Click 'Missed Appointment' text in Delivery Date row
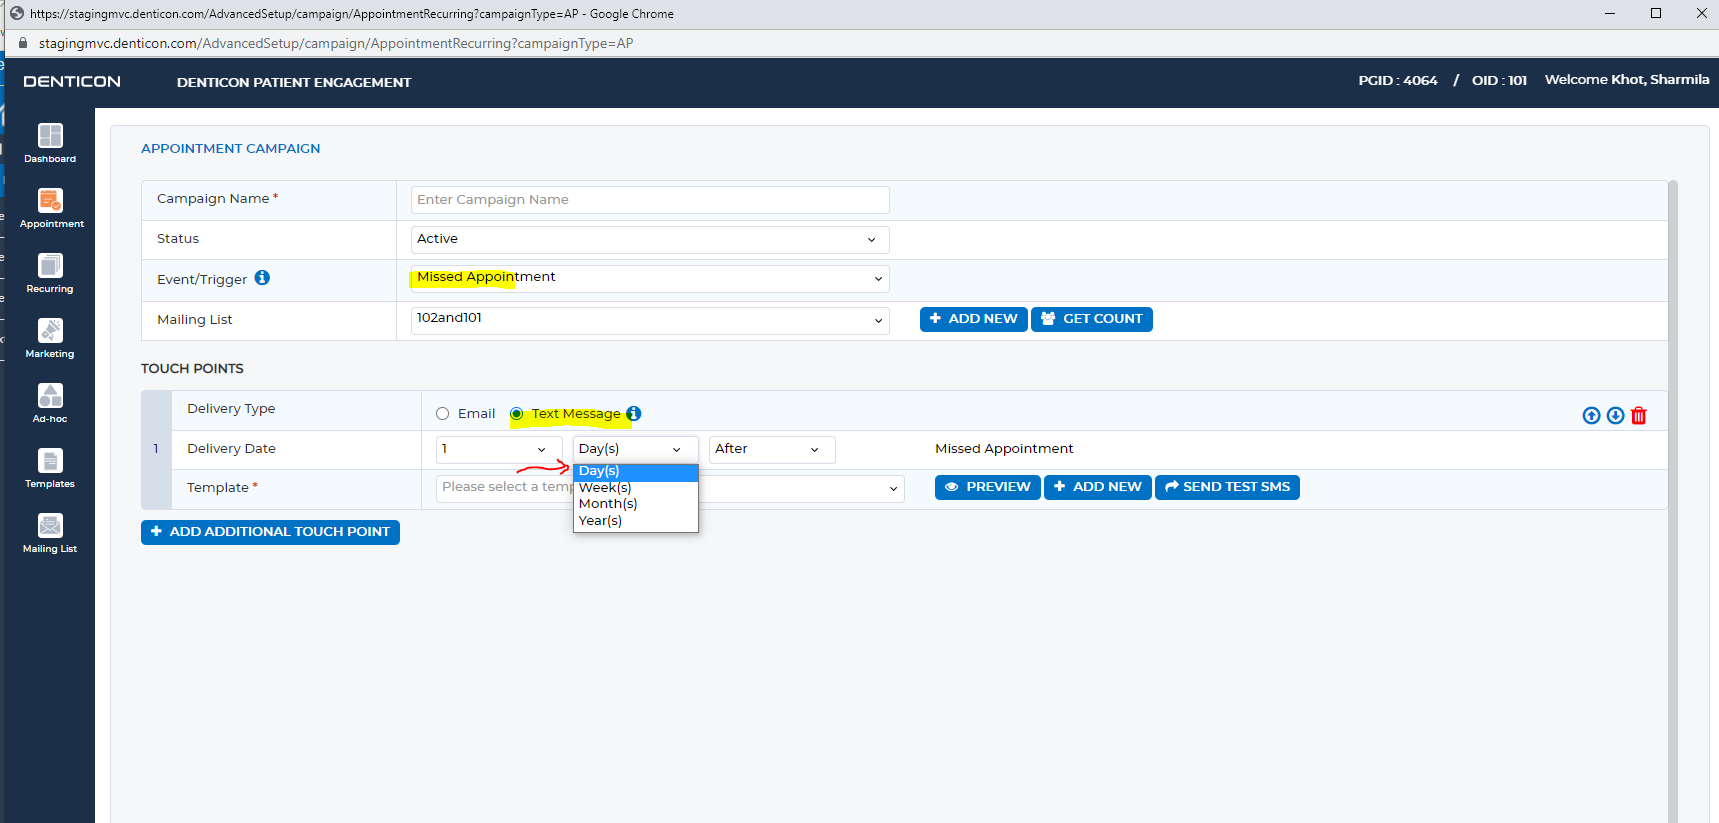The width and height of the screenshot is (1719, 823). 1004,449
